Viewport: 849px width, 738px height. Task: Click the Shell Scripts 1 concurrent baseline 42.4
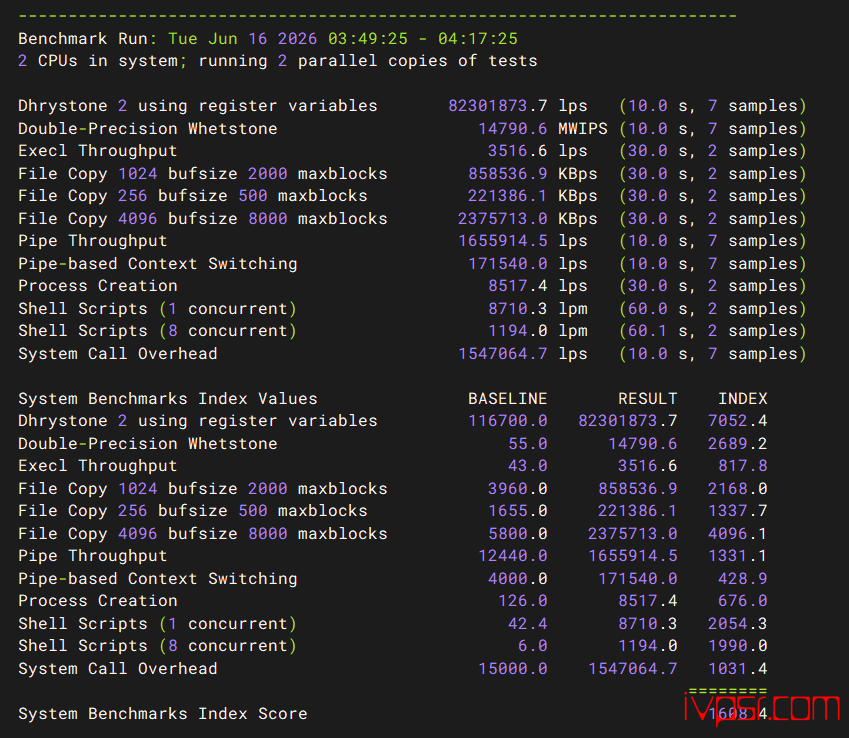[x=527, y=623]
